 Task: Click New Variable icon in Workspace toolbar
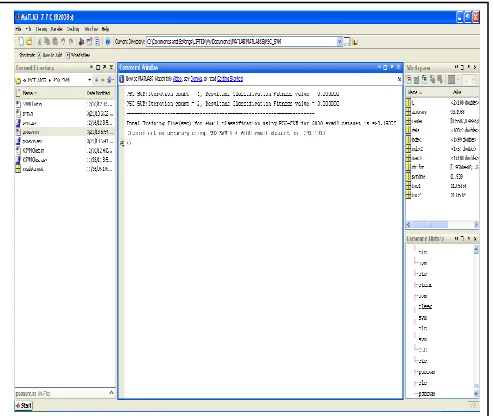pyautogui.click(x=410, y=79)
